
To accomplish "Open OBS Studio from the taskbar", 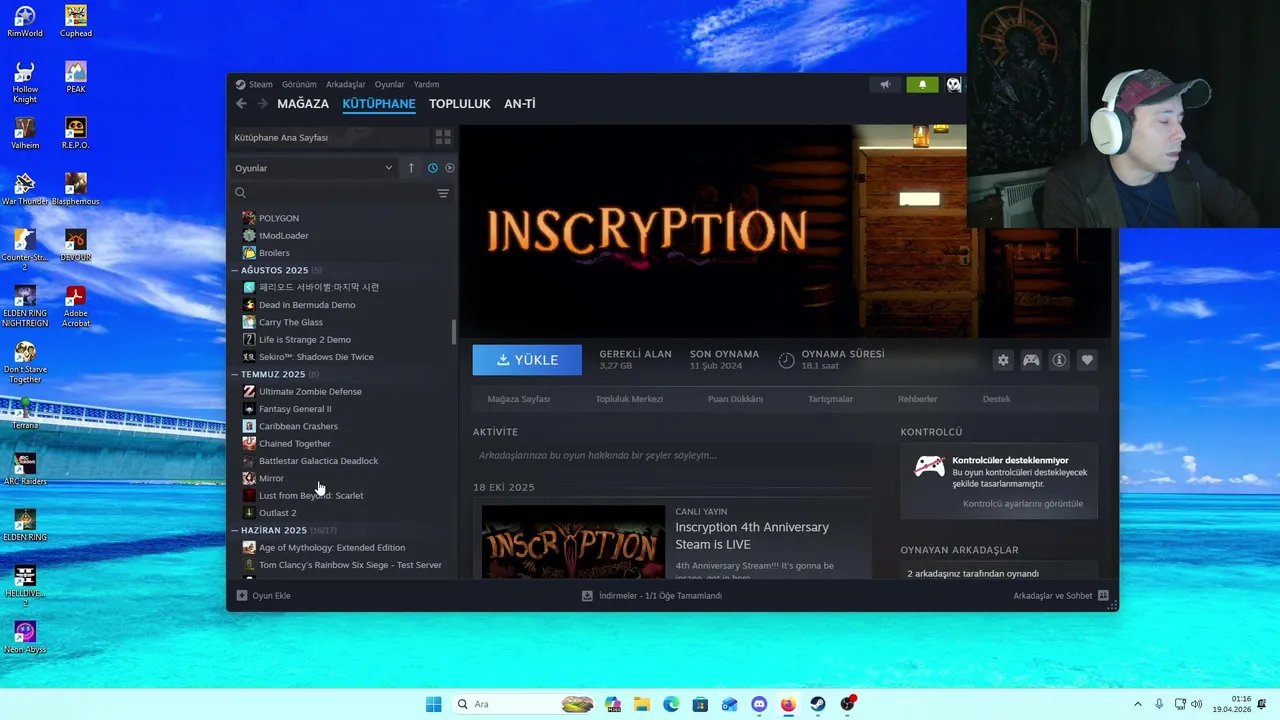I will [847, 704].
